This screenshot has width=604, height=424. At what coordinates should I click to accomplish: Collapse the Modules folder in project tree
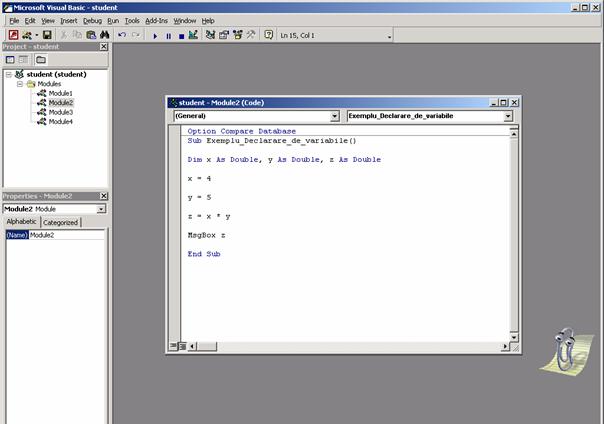click(x=20, y=84)
